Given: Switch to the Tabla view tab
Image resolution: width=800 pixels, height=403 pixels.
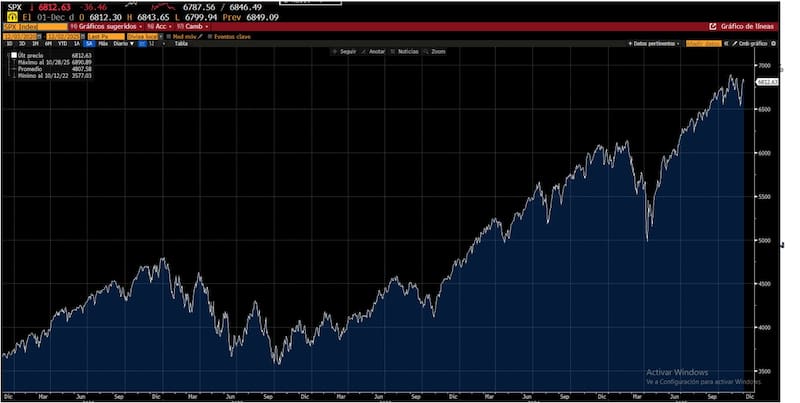Looking at the screenshot, I should coord(181,44).
